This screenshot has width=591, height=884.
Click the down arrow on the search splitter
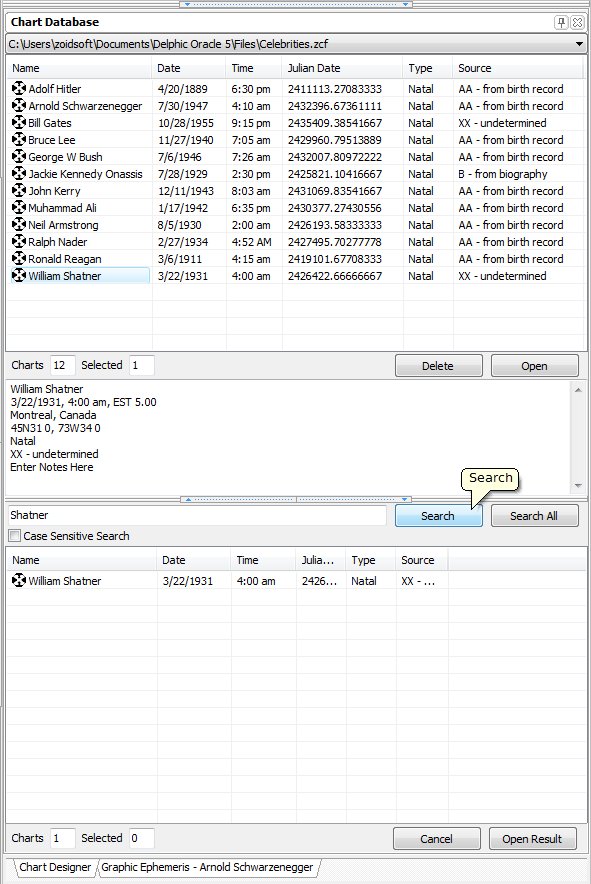pos(404,500)
